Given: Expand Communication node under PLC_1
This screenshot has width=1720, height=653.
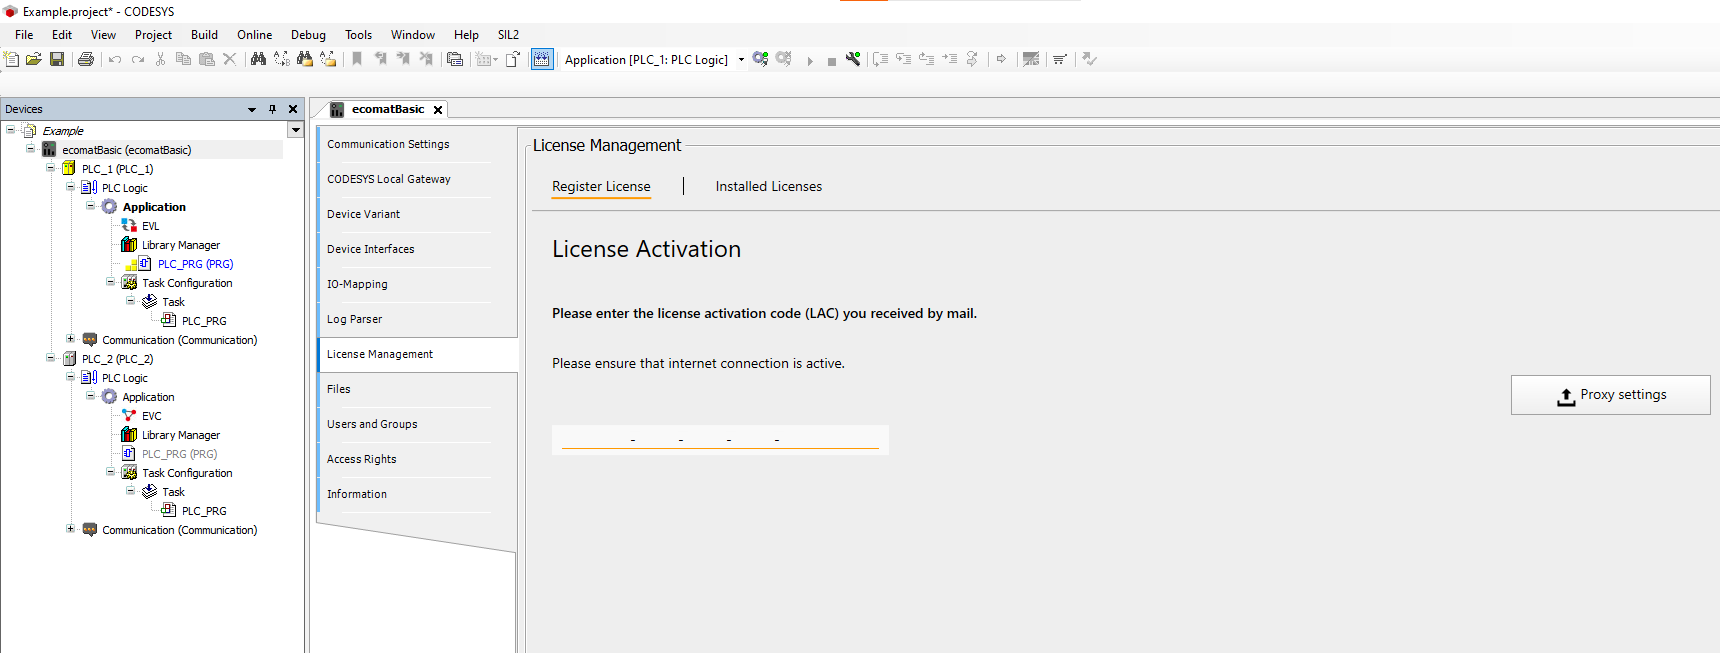Looking at the screenshot, I should tap(70, 339).
